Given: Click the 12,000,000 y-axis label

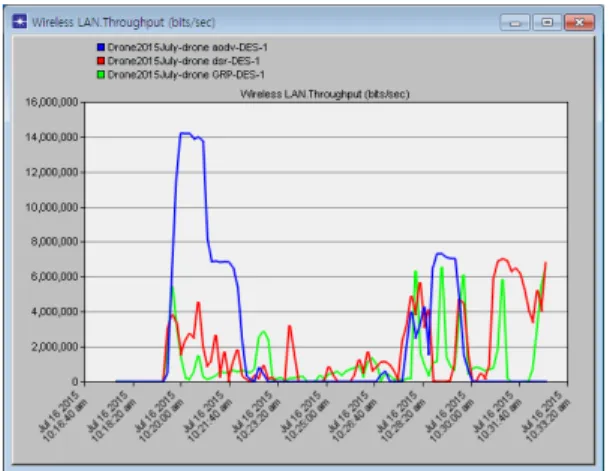Looking at the screenshot, I should point(52,172).
